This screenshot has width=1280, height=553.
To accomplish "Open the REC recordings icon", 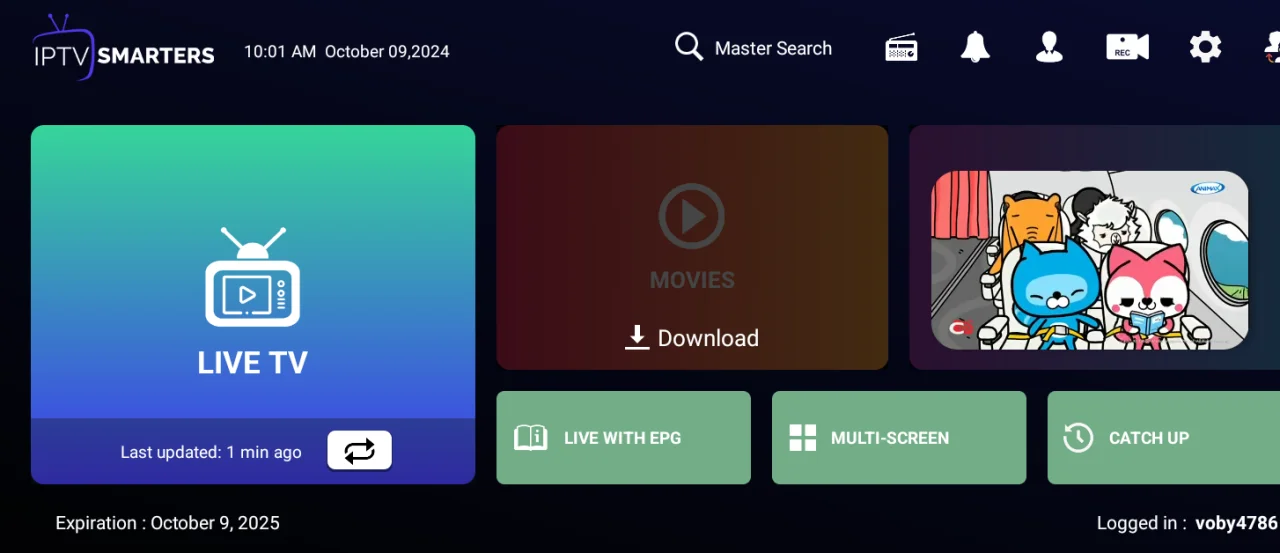I will click(x=1127, y=47).
